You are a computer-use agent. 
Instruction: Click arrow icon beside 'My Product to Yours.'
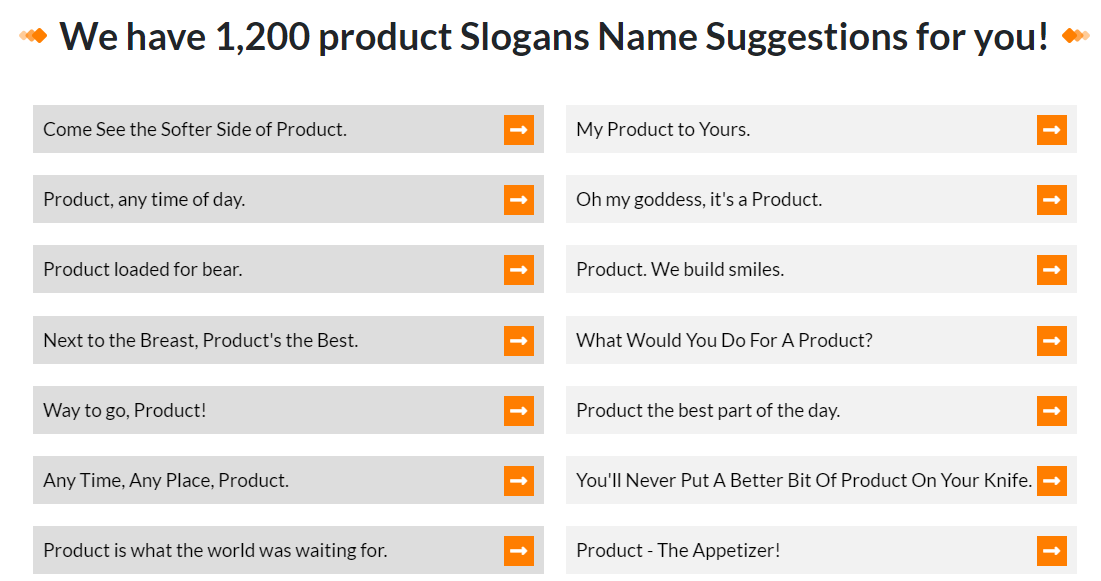point(1051,130)
